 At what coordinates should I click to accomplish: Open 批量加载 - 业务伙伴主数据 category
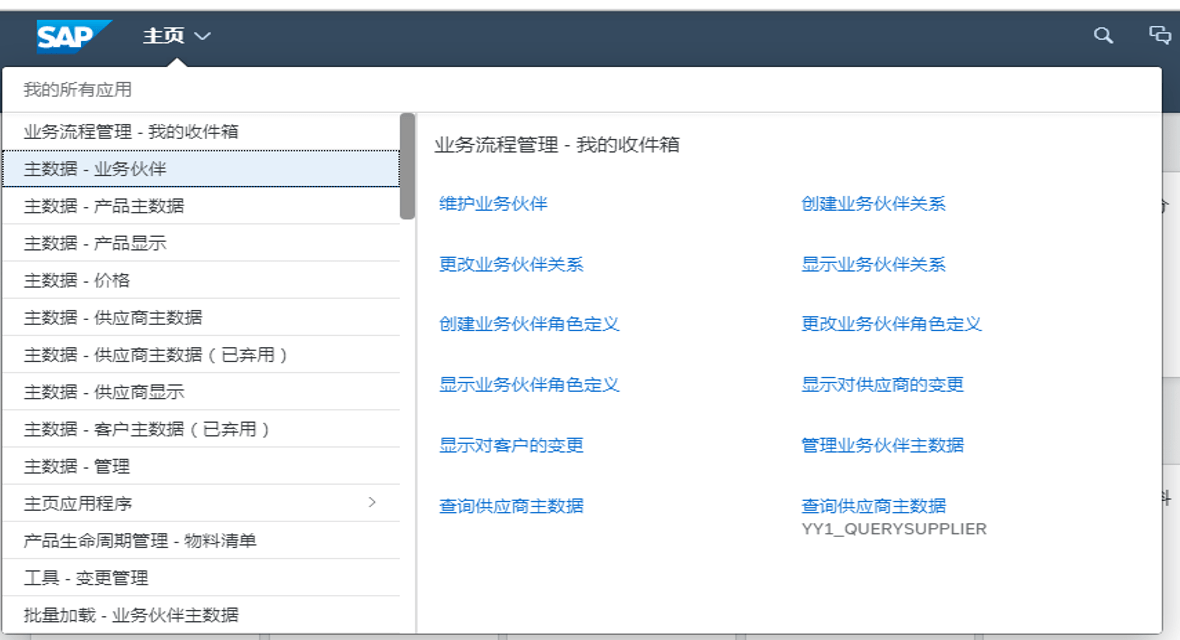tap(131, 615)
